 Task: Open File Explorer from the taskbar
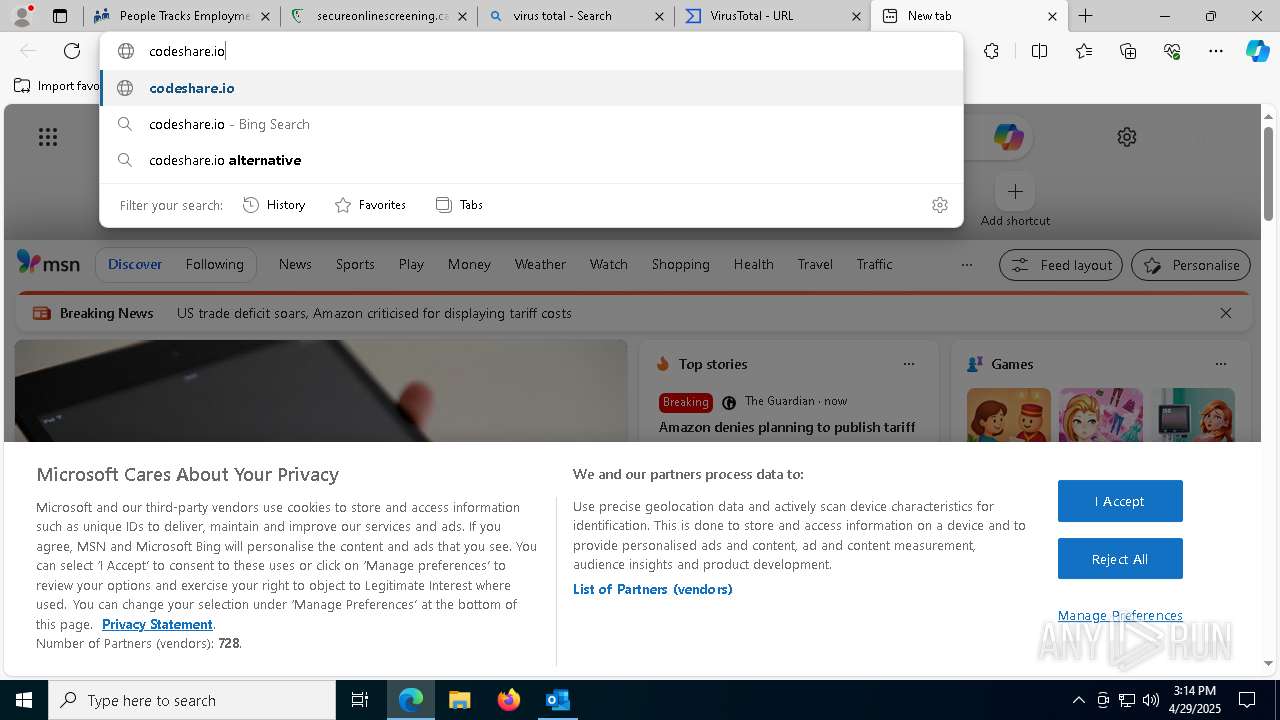click(459, 700)
